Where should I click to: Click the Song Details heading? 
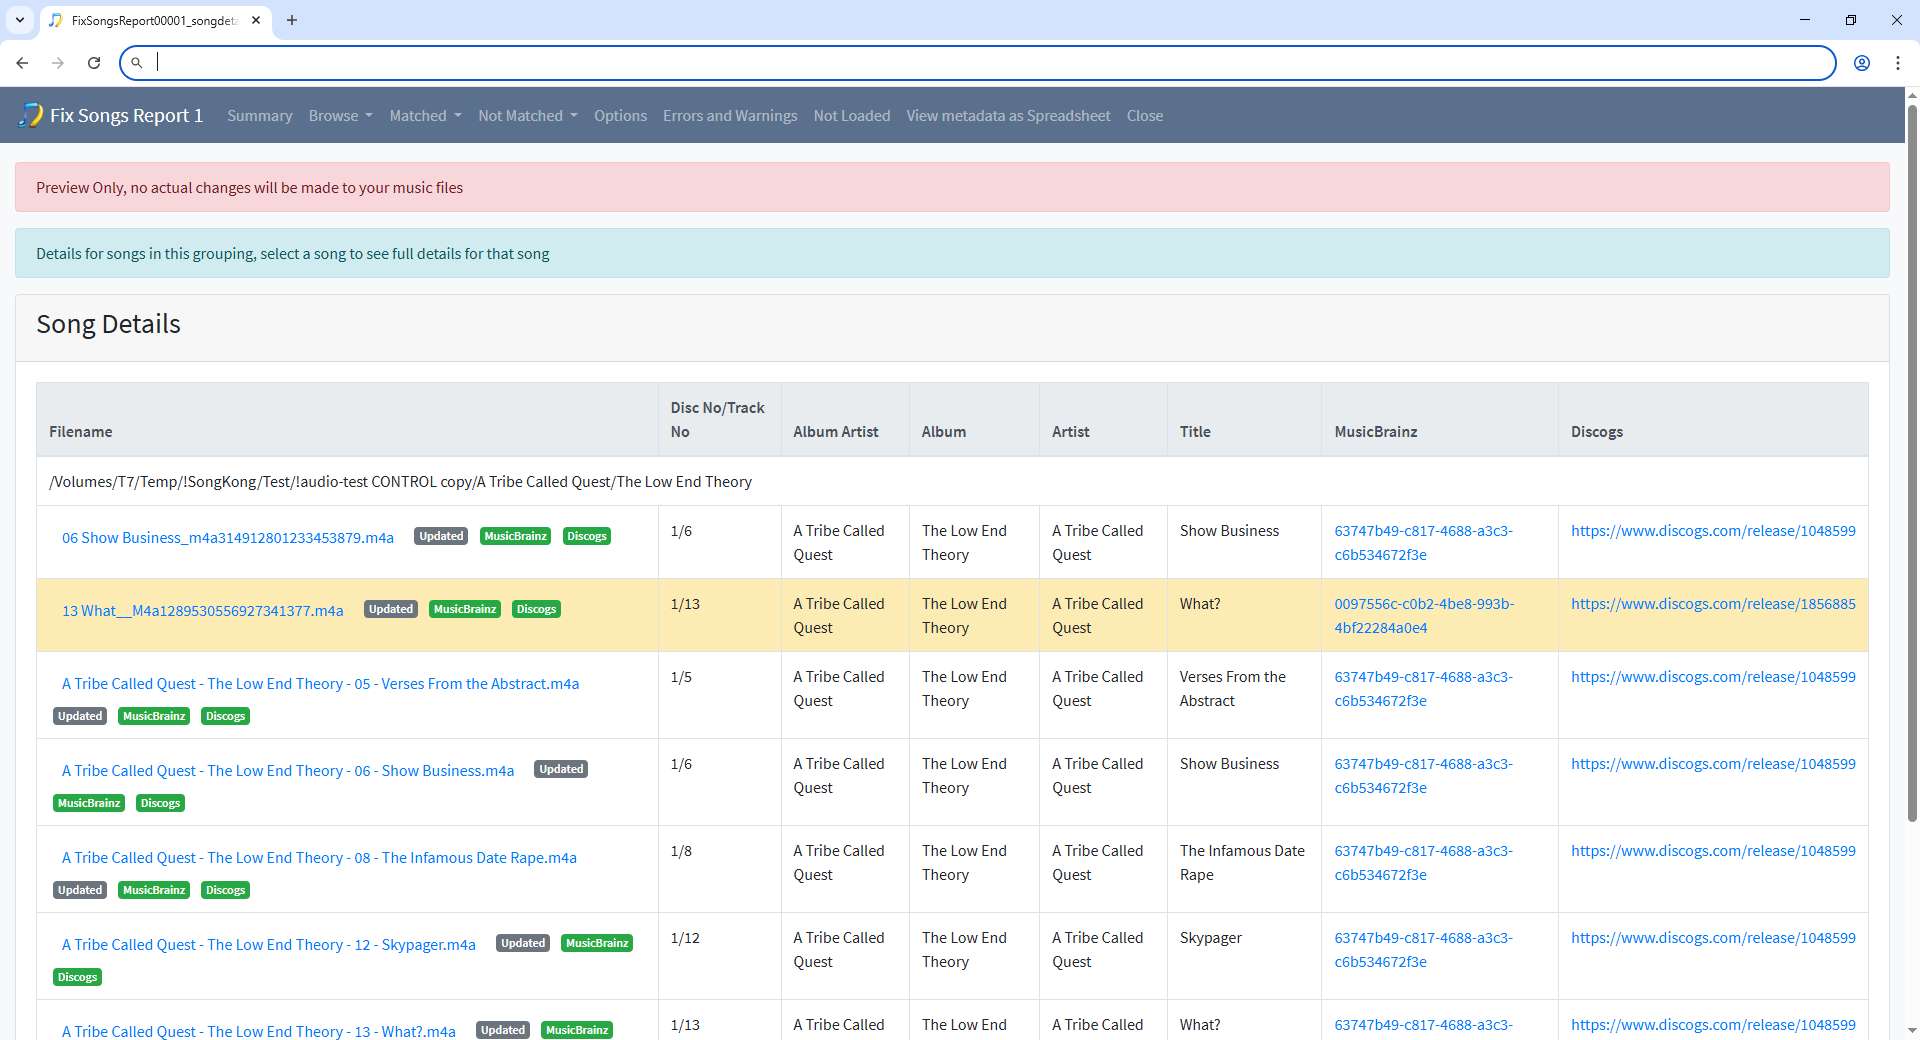[x=109, y=324]
